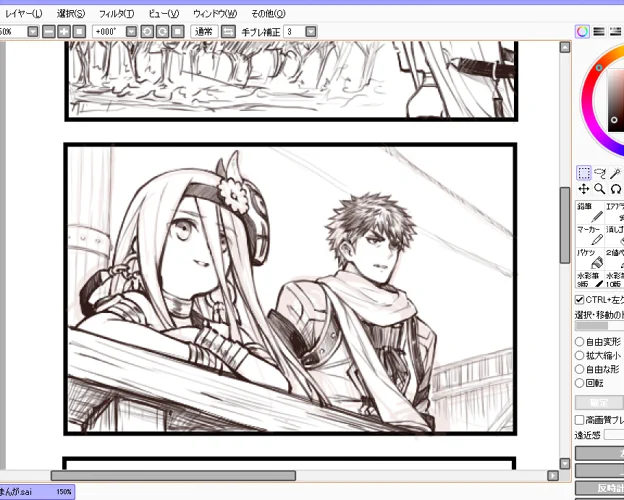Click the horizontal scrollbar right arrow
The height and width of the screenshot is (500, 624).
(553, 475)
